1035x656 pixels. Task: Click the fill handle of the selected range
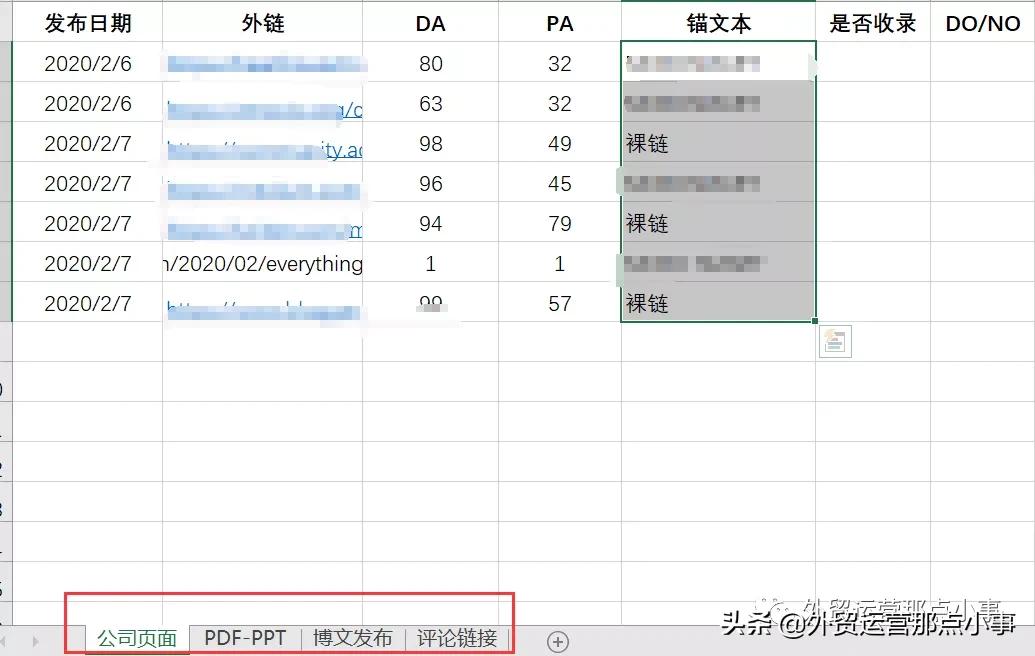coord(815,321)
